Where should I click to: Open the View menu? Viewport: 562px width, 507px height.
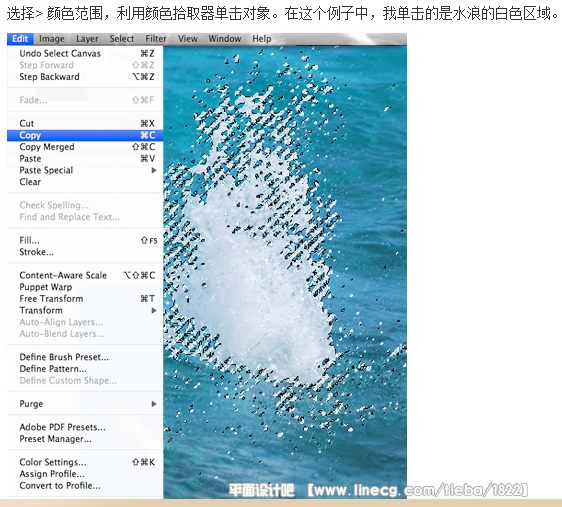pyautogui.click(x=188, y=39)
